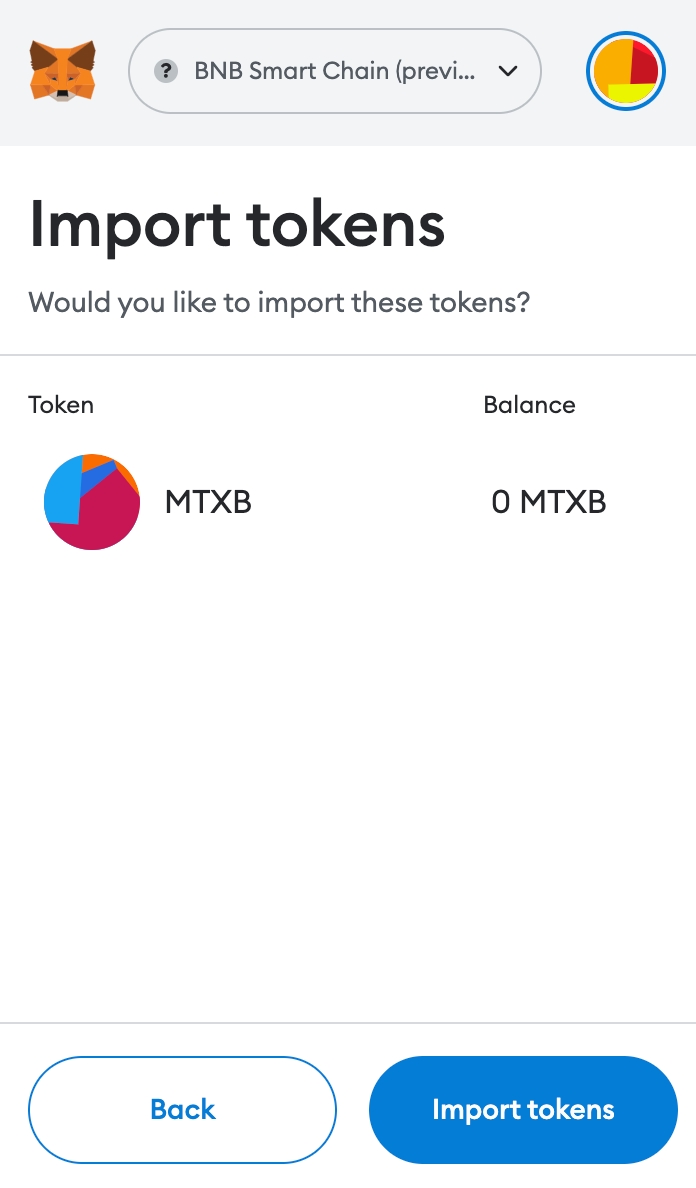This screenshot has height=1188, width=696.
Task: Select the Token column header
Action: tap(61, 405)
